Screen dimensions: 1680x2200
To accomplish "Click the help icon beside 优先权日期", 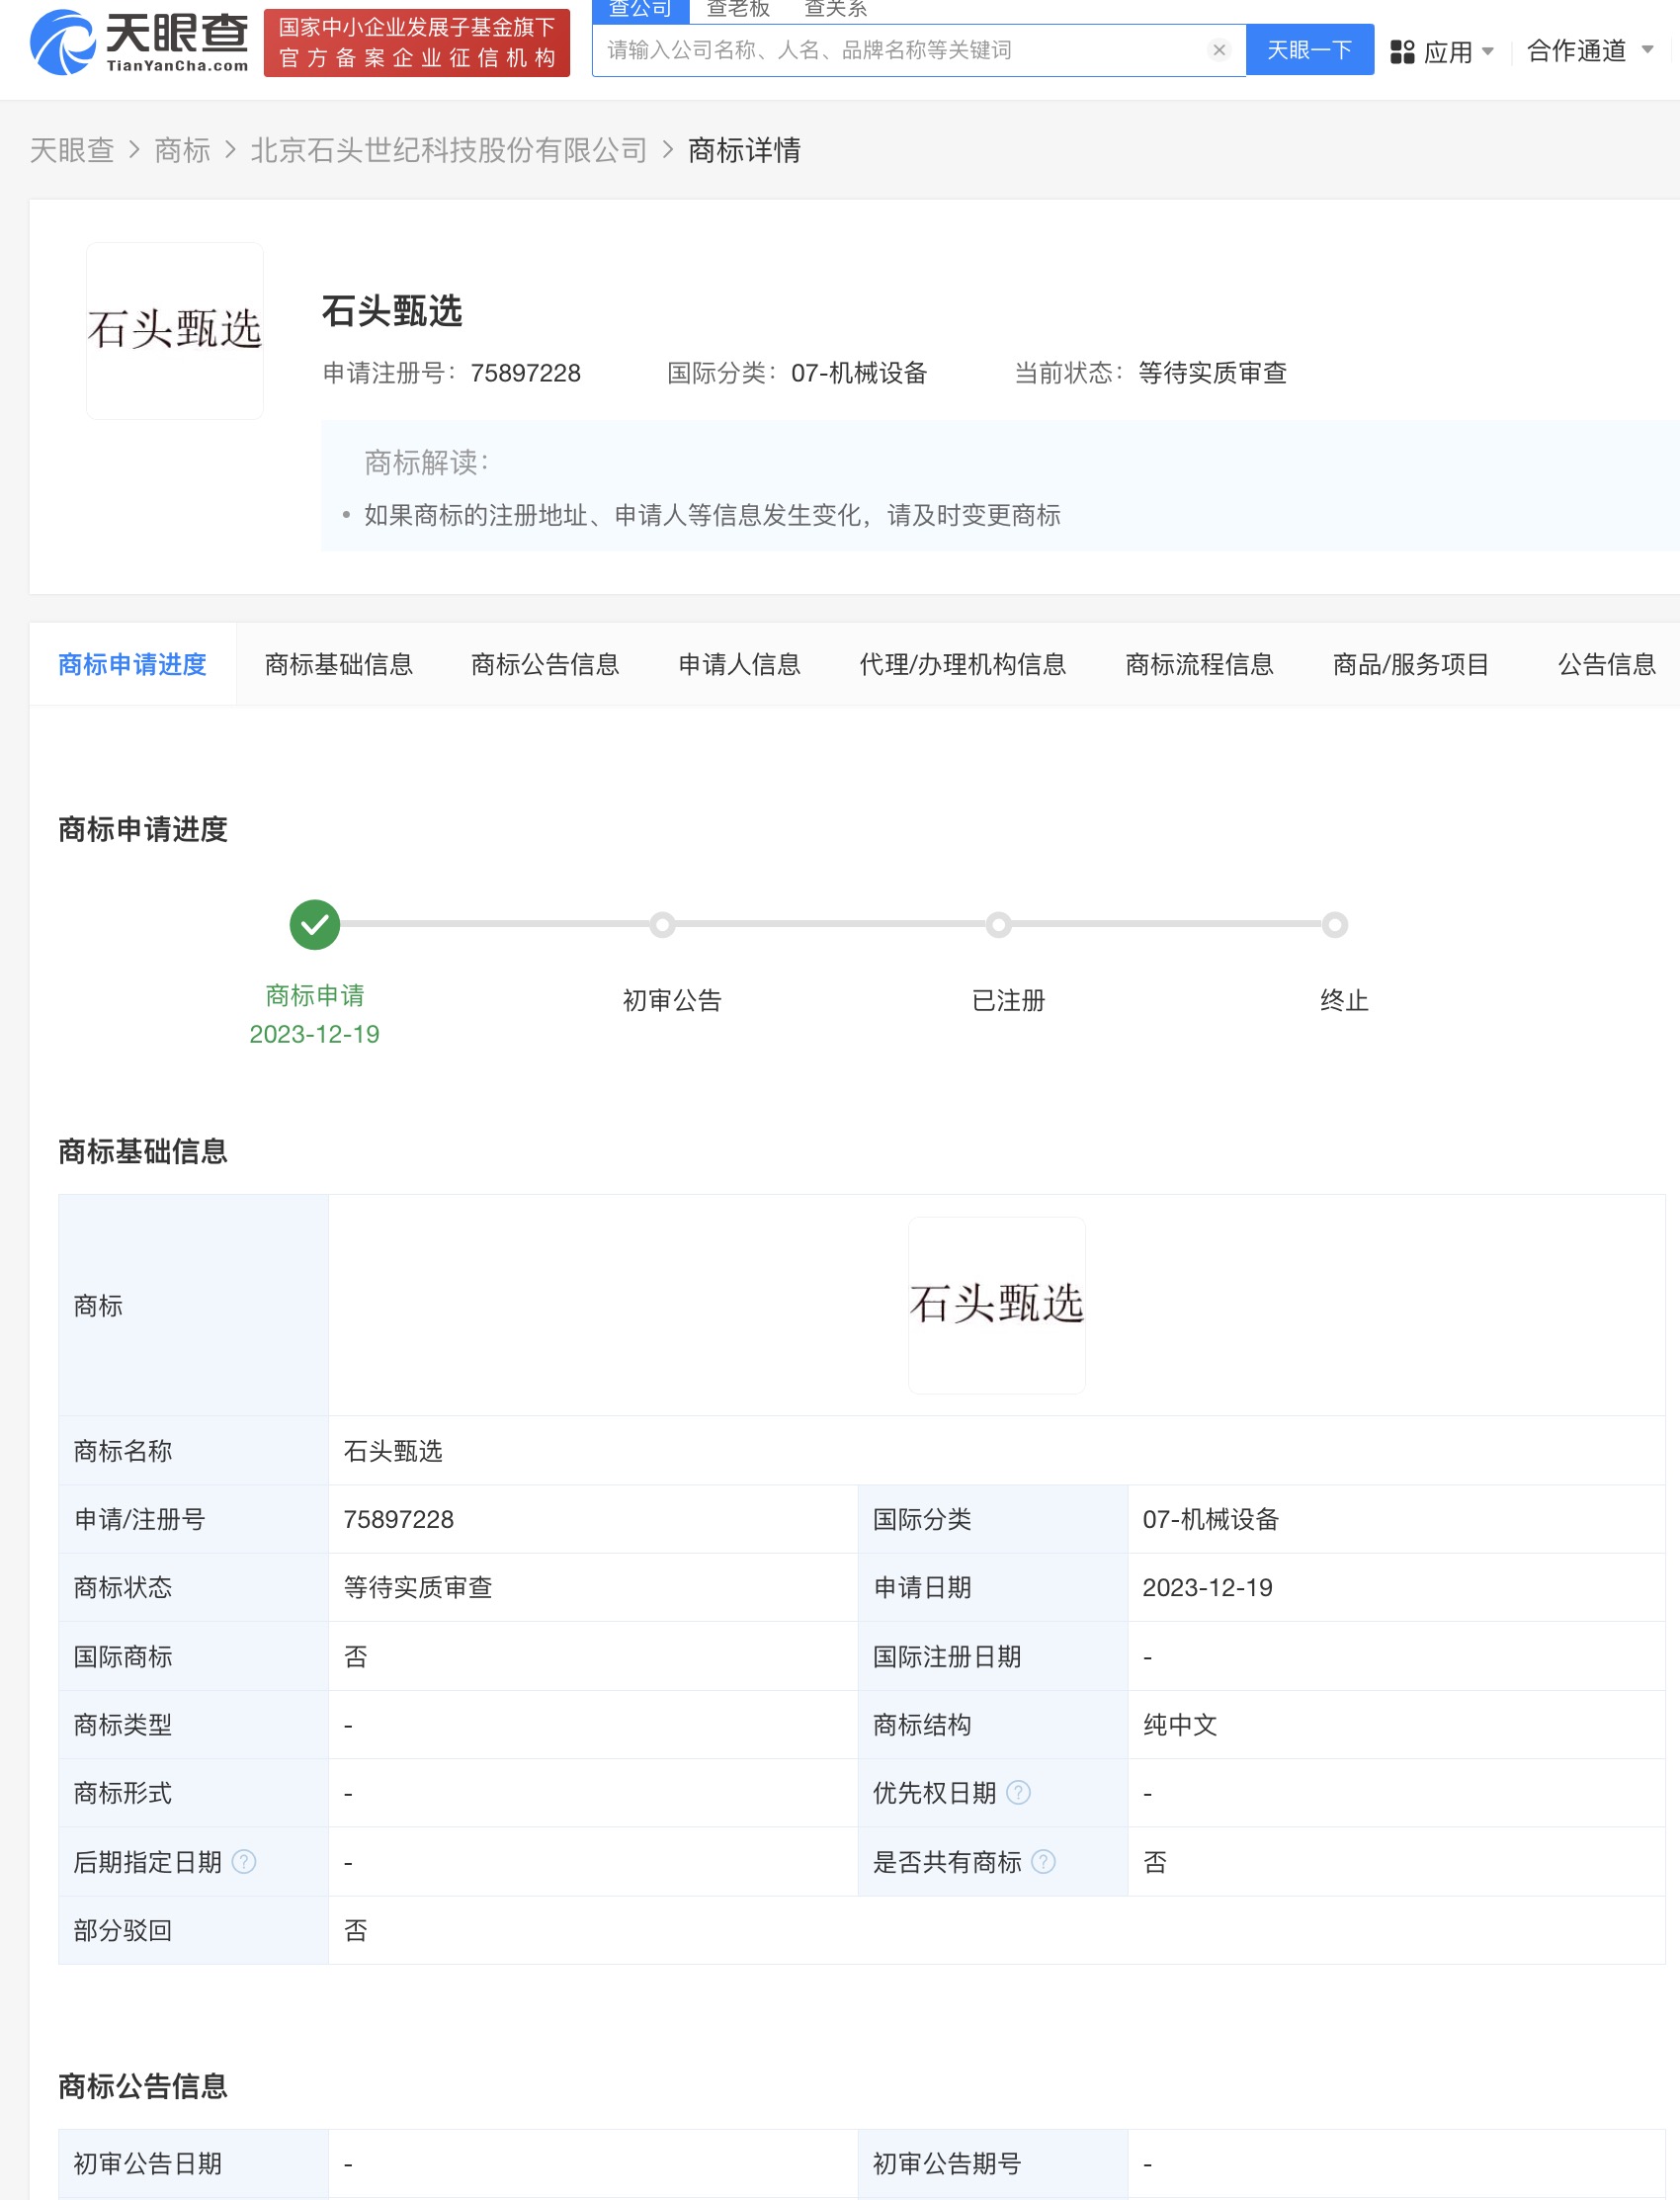I will pos(1019,1793).
